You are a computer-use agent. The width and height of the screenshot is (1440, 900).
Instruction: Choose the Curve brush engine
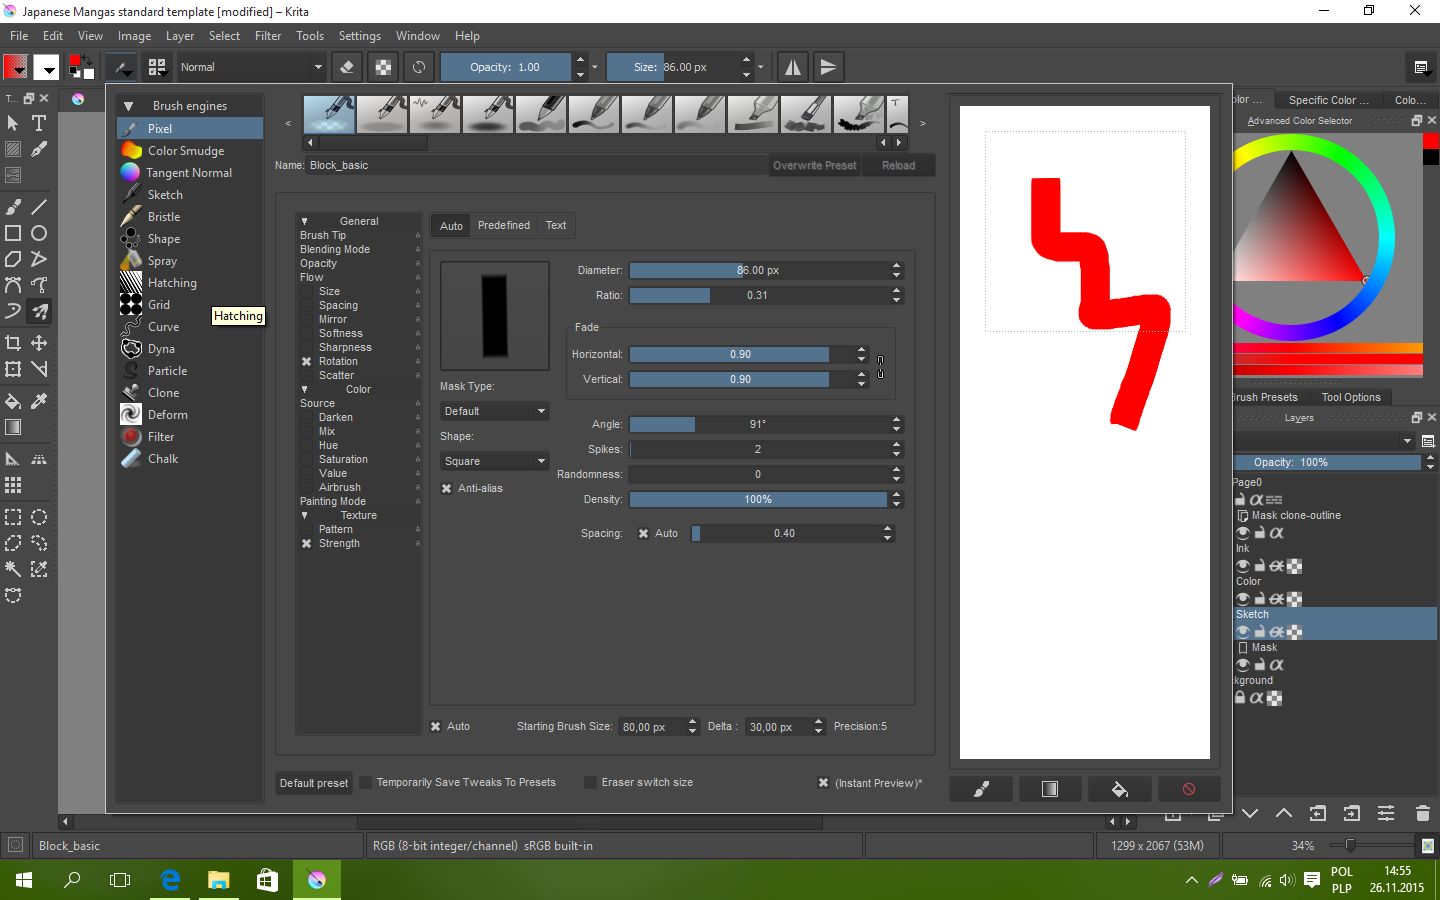(x=190, y=326)
